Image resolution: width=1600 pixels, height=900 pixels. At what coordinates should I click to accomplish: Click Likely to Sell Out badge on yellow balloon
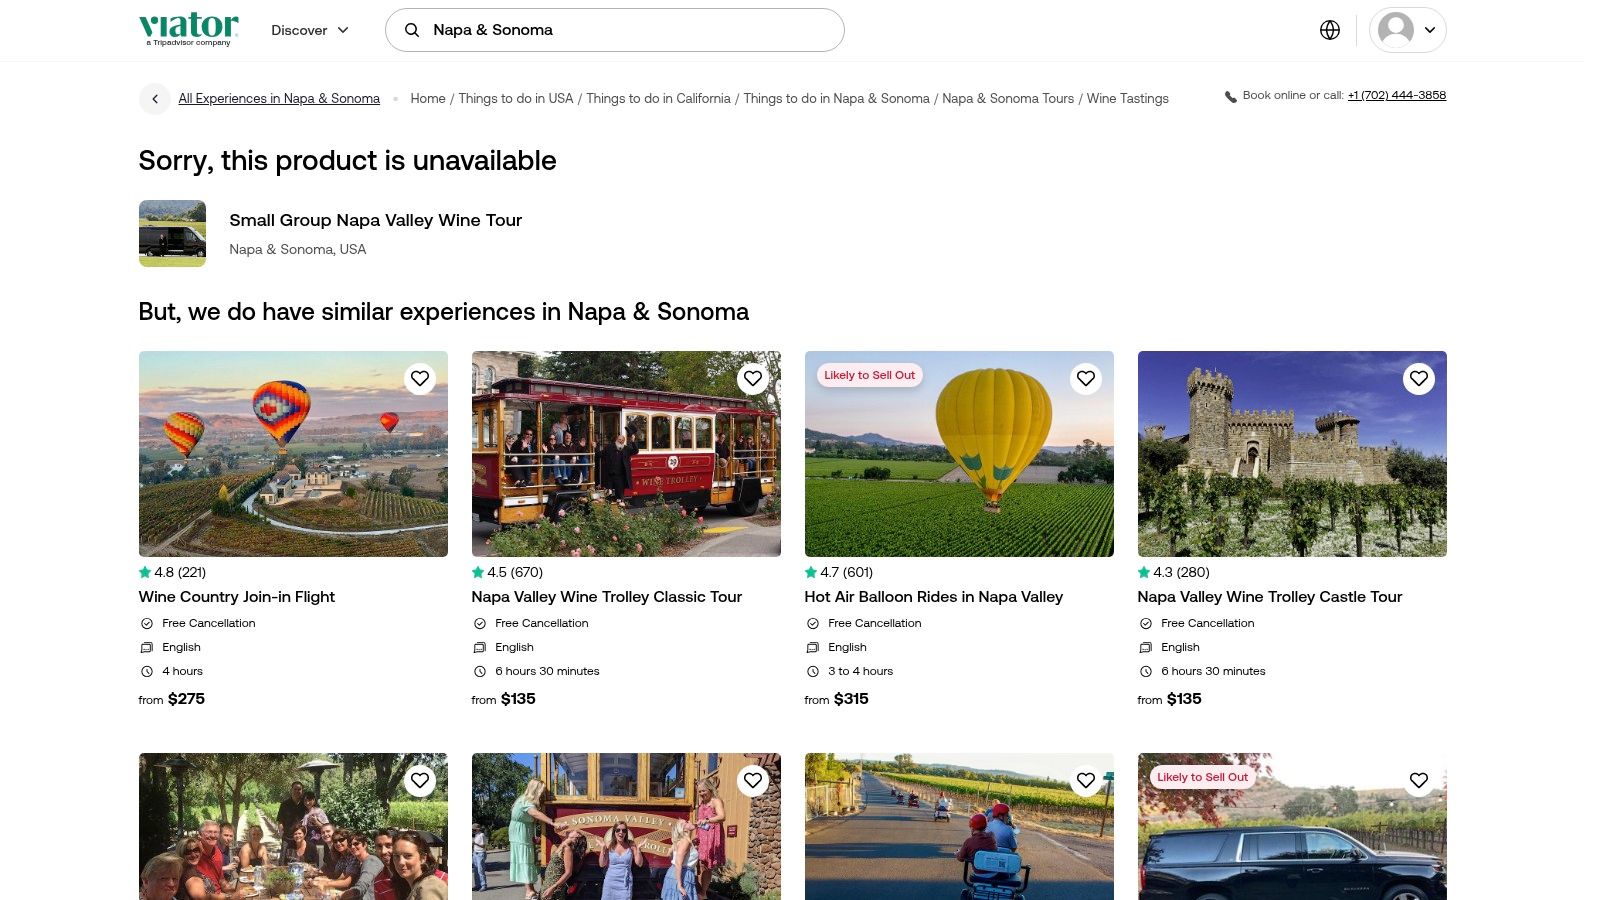click(870, 376)
